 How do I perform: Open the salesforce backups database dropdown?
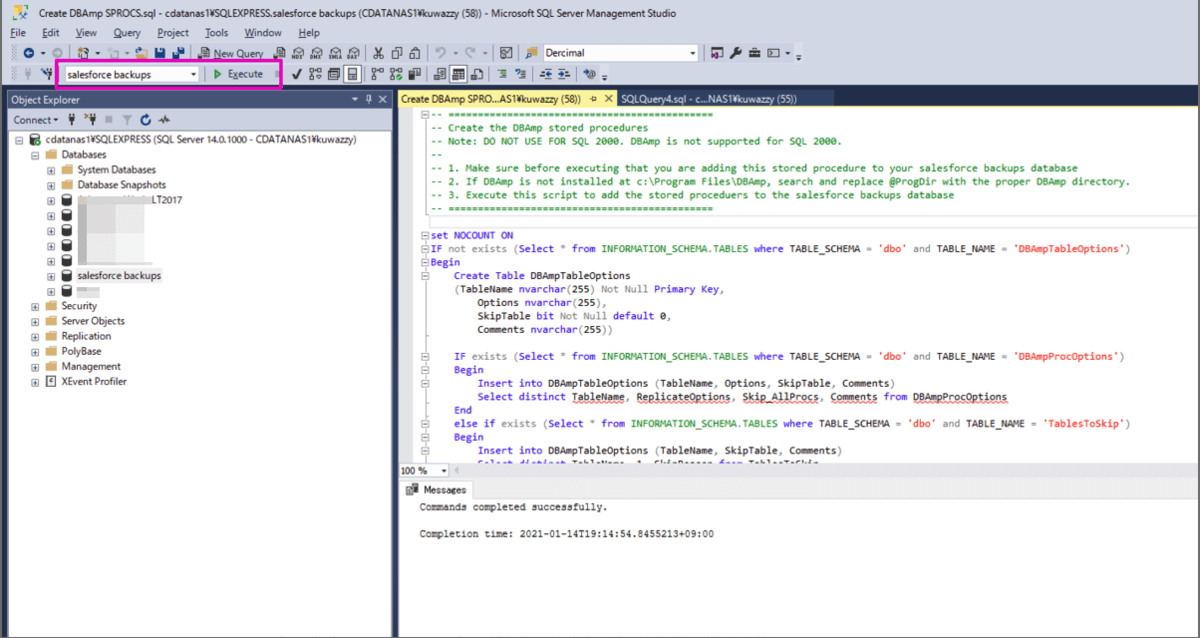pos(193,74)
